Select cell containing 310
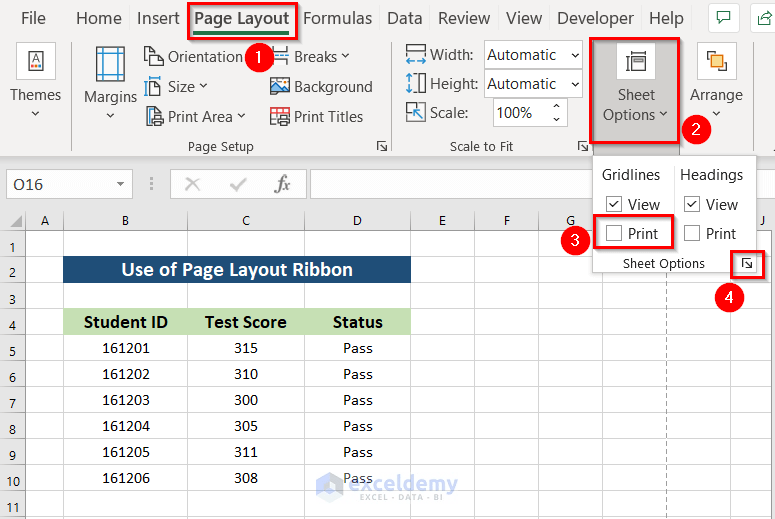Screen dimensions: 775x519 pos(246,374)
